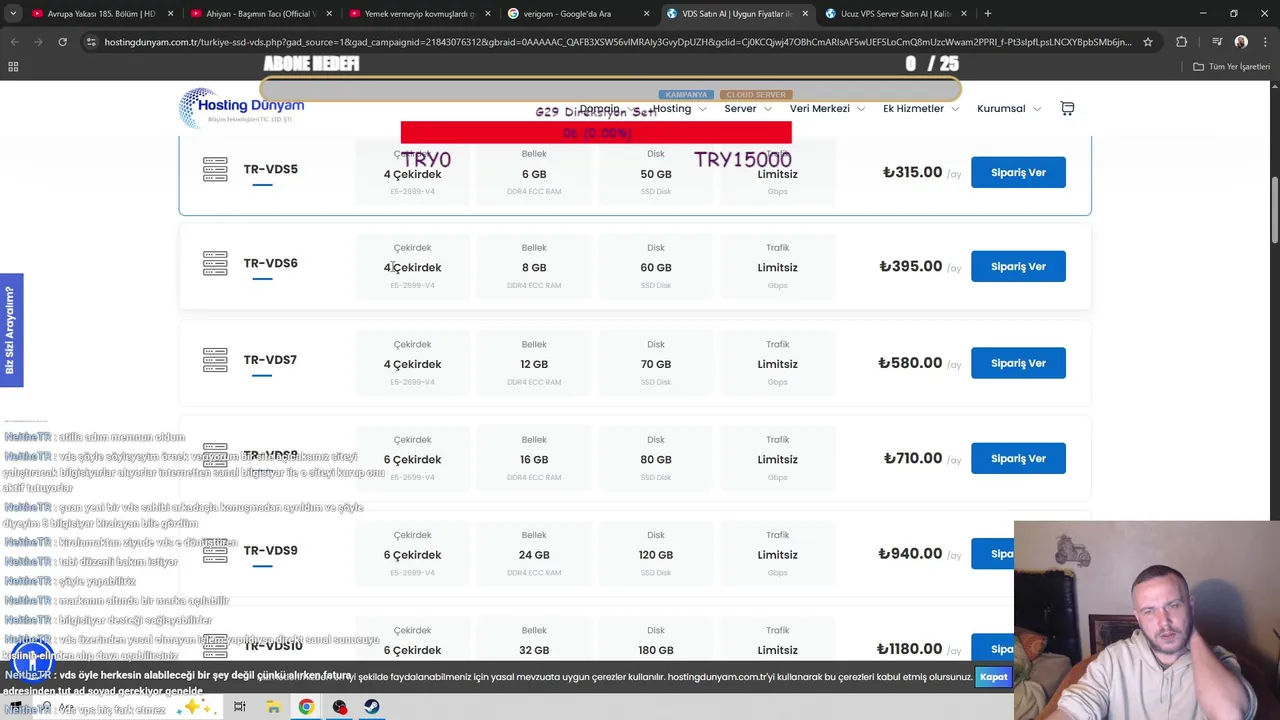Open File Explorer from the taskbar
1280x720 pixels.
click(273, 707)
